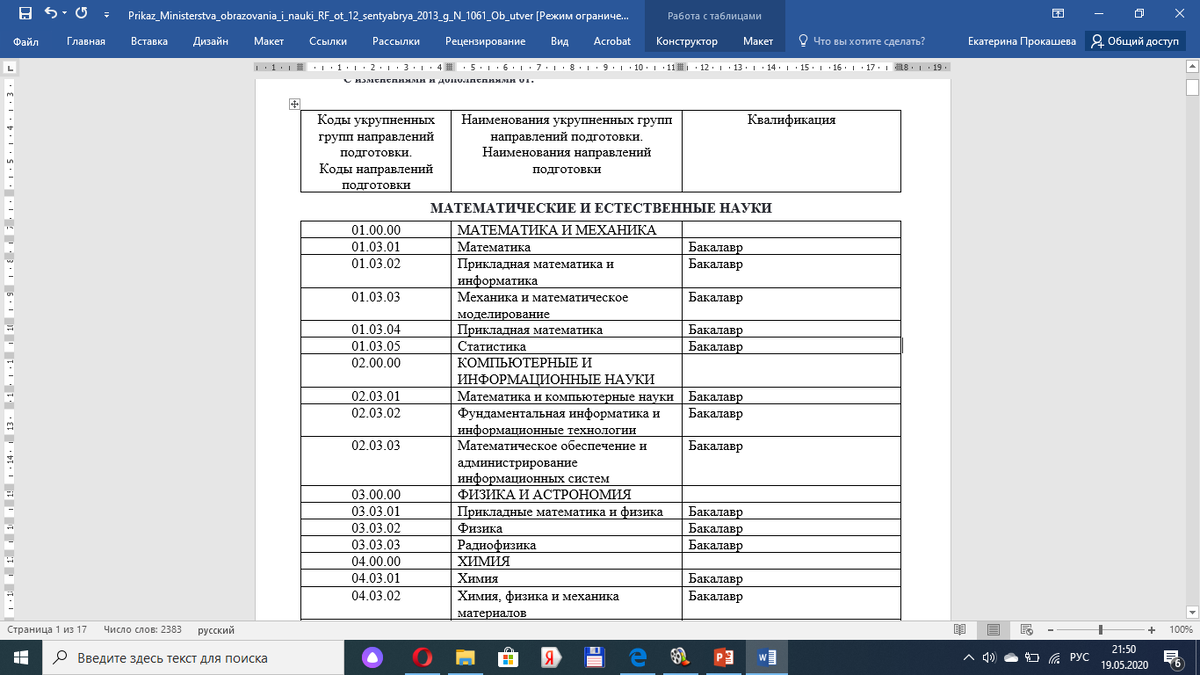Open the Рецензирование tab
Image resolution: width=1200 pixels, height=675 pixels.
point(485,41)
